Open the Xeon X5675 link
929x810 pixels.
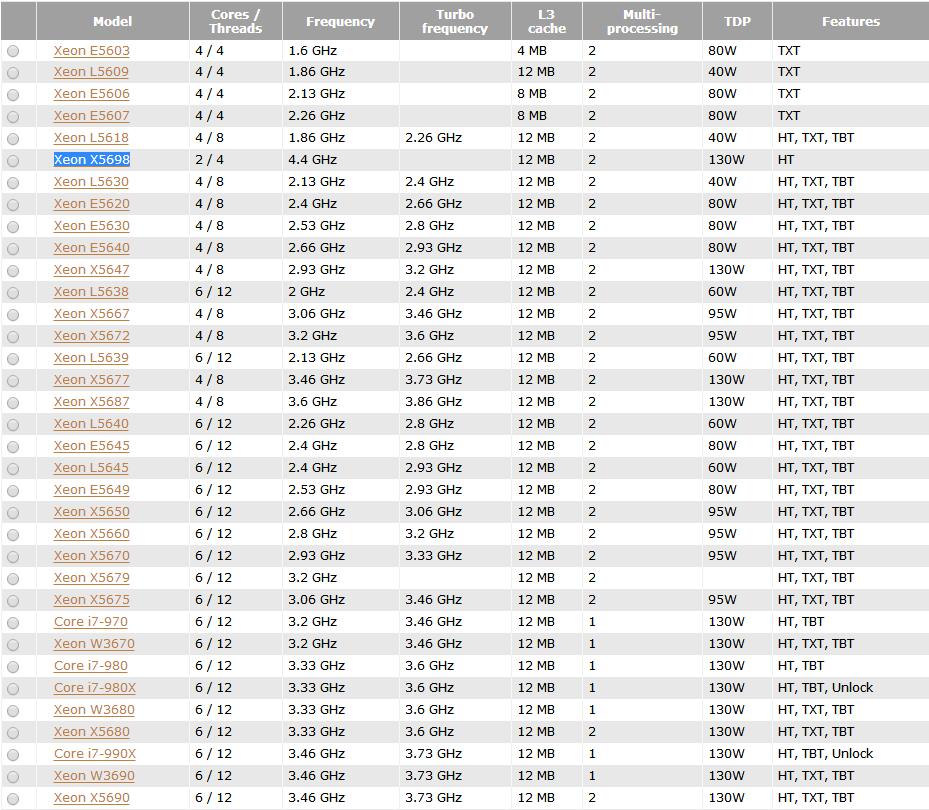coord(91,600)
